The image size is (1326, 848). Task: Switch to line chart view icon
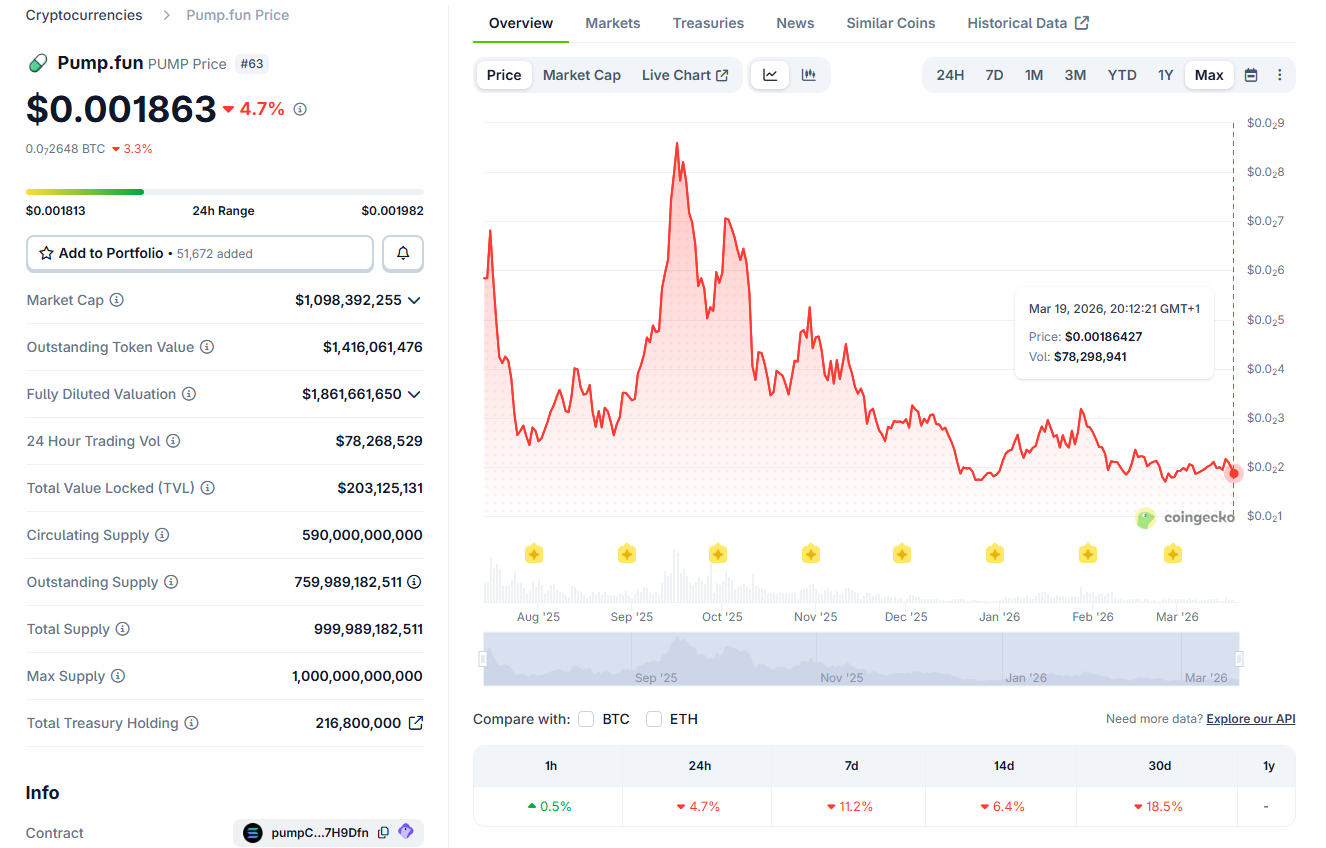(x=770, y=75)
